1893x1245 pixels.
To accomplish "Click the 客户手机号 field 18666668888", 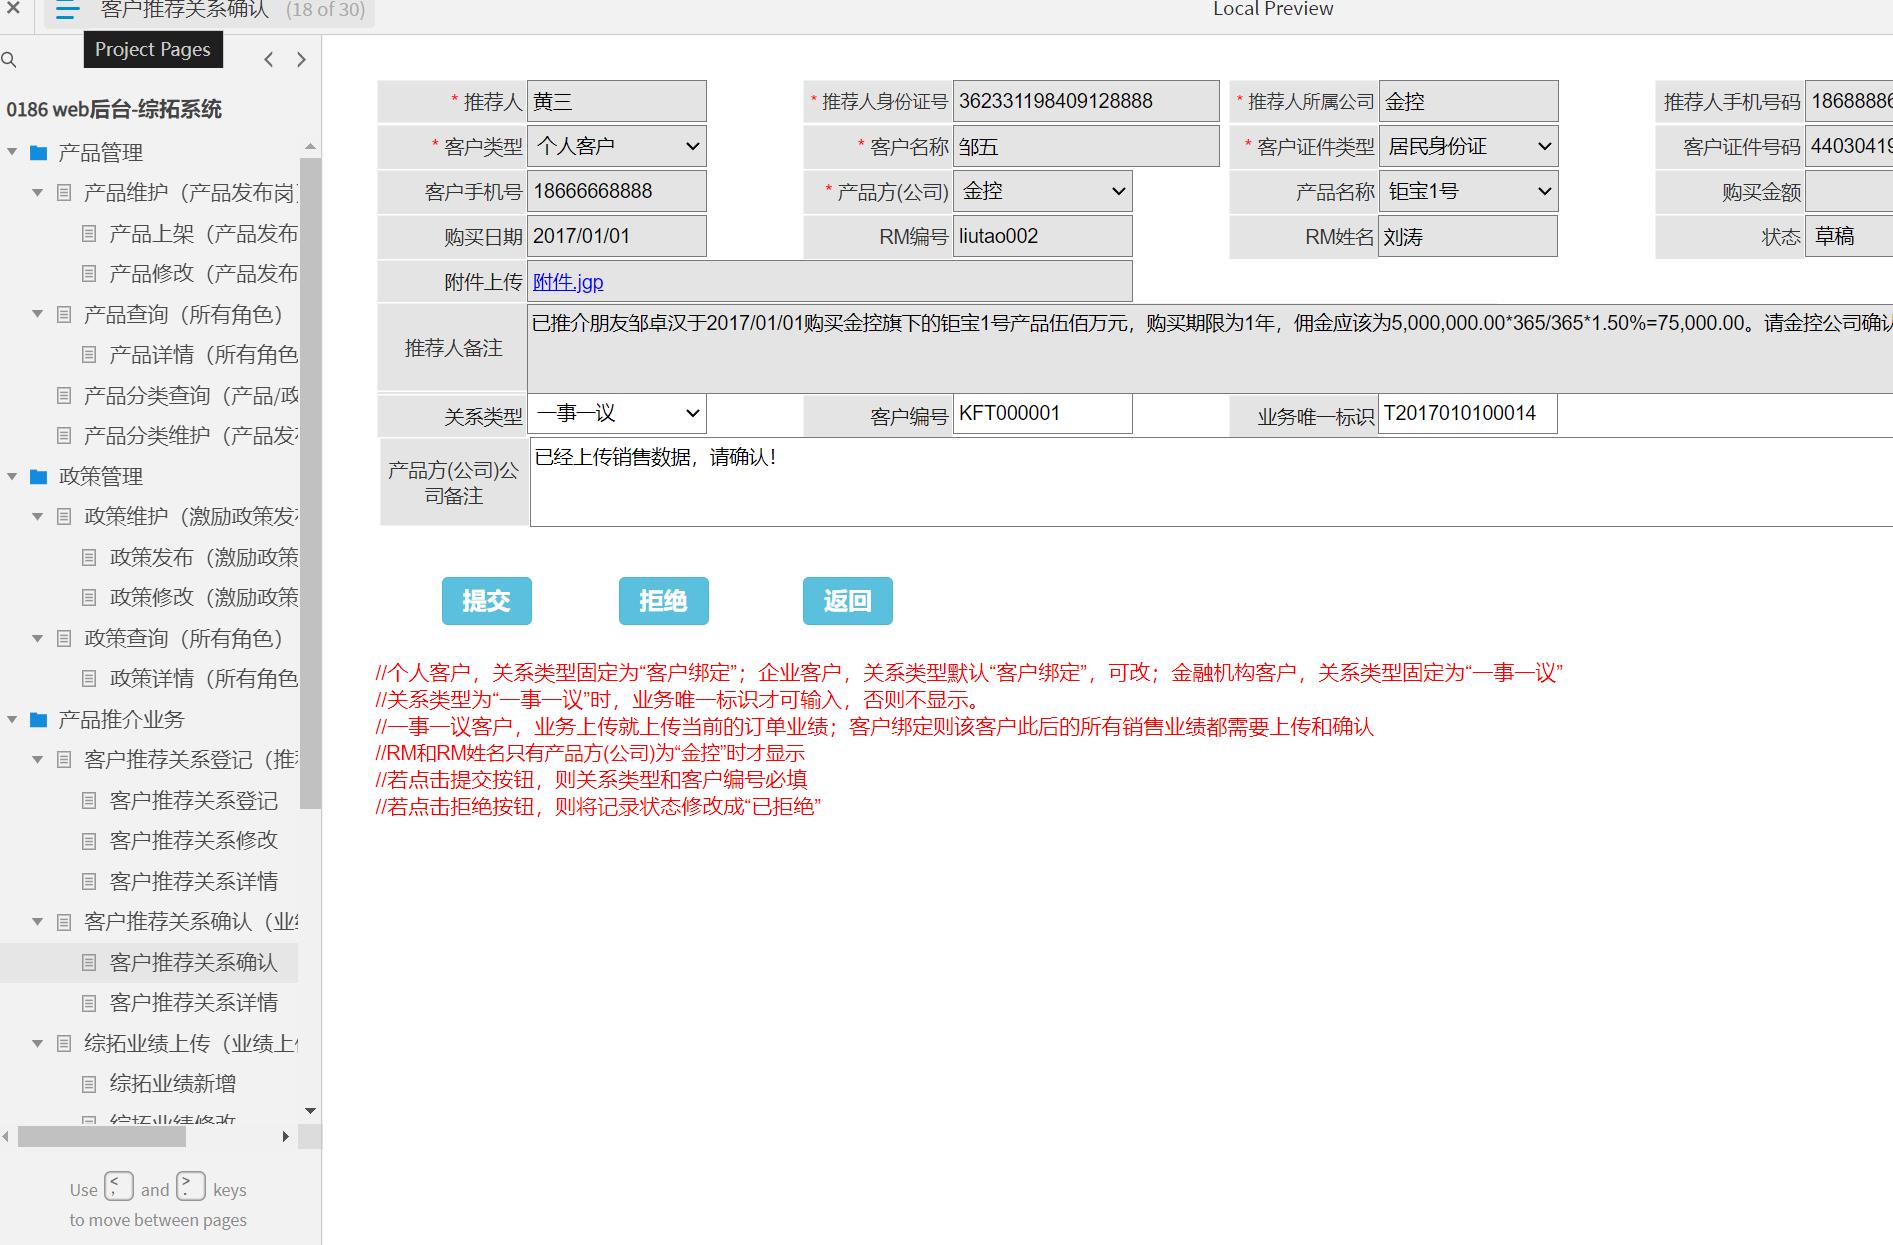I will pos(617,191).
